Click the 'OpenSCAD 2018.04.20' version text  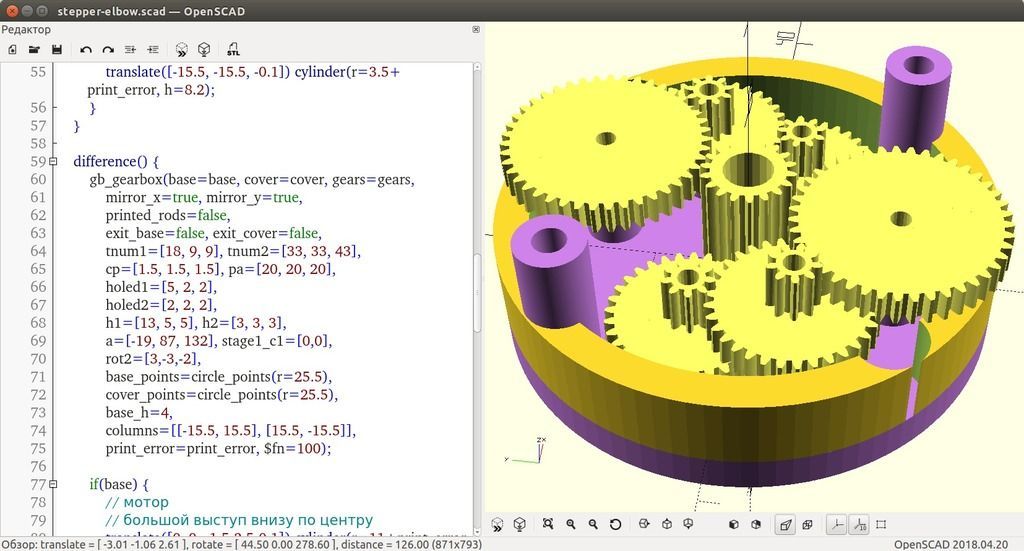[950, 544]
